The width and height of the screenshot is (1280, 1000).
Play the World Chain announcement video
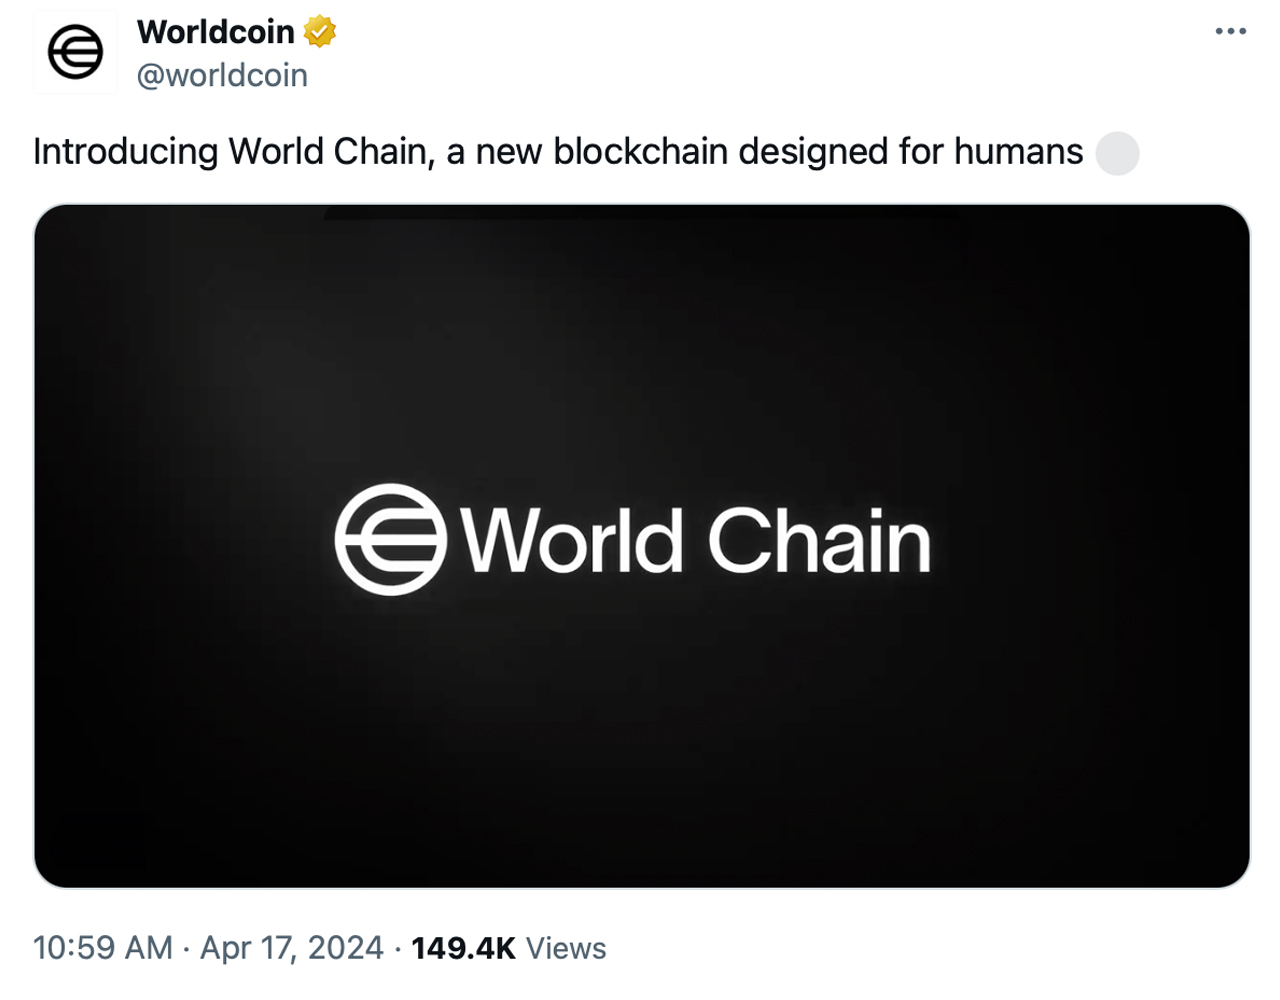point(640,546)
